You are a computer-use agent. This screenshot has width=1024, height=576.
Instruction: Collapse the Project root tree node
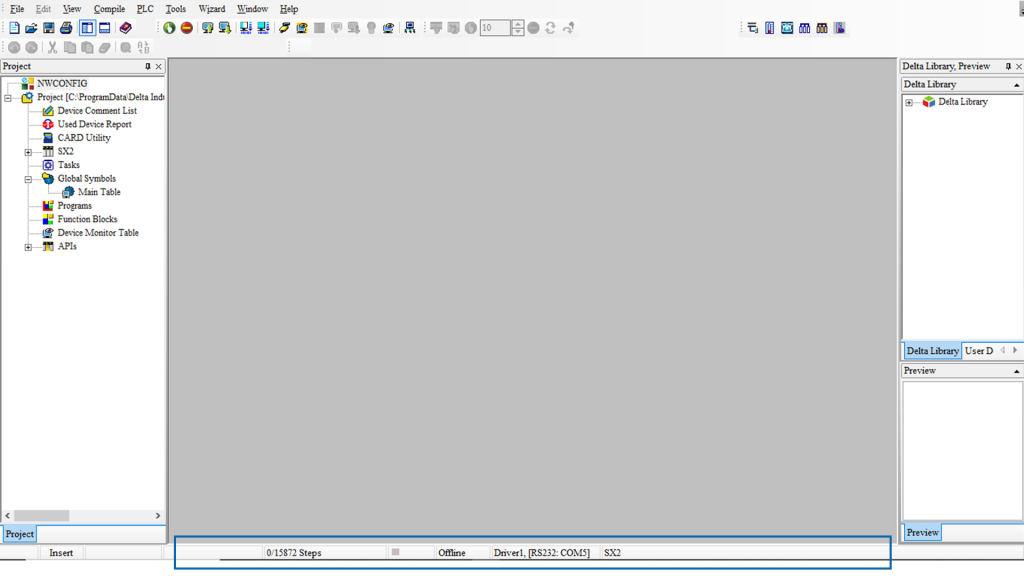pos(8,98)
